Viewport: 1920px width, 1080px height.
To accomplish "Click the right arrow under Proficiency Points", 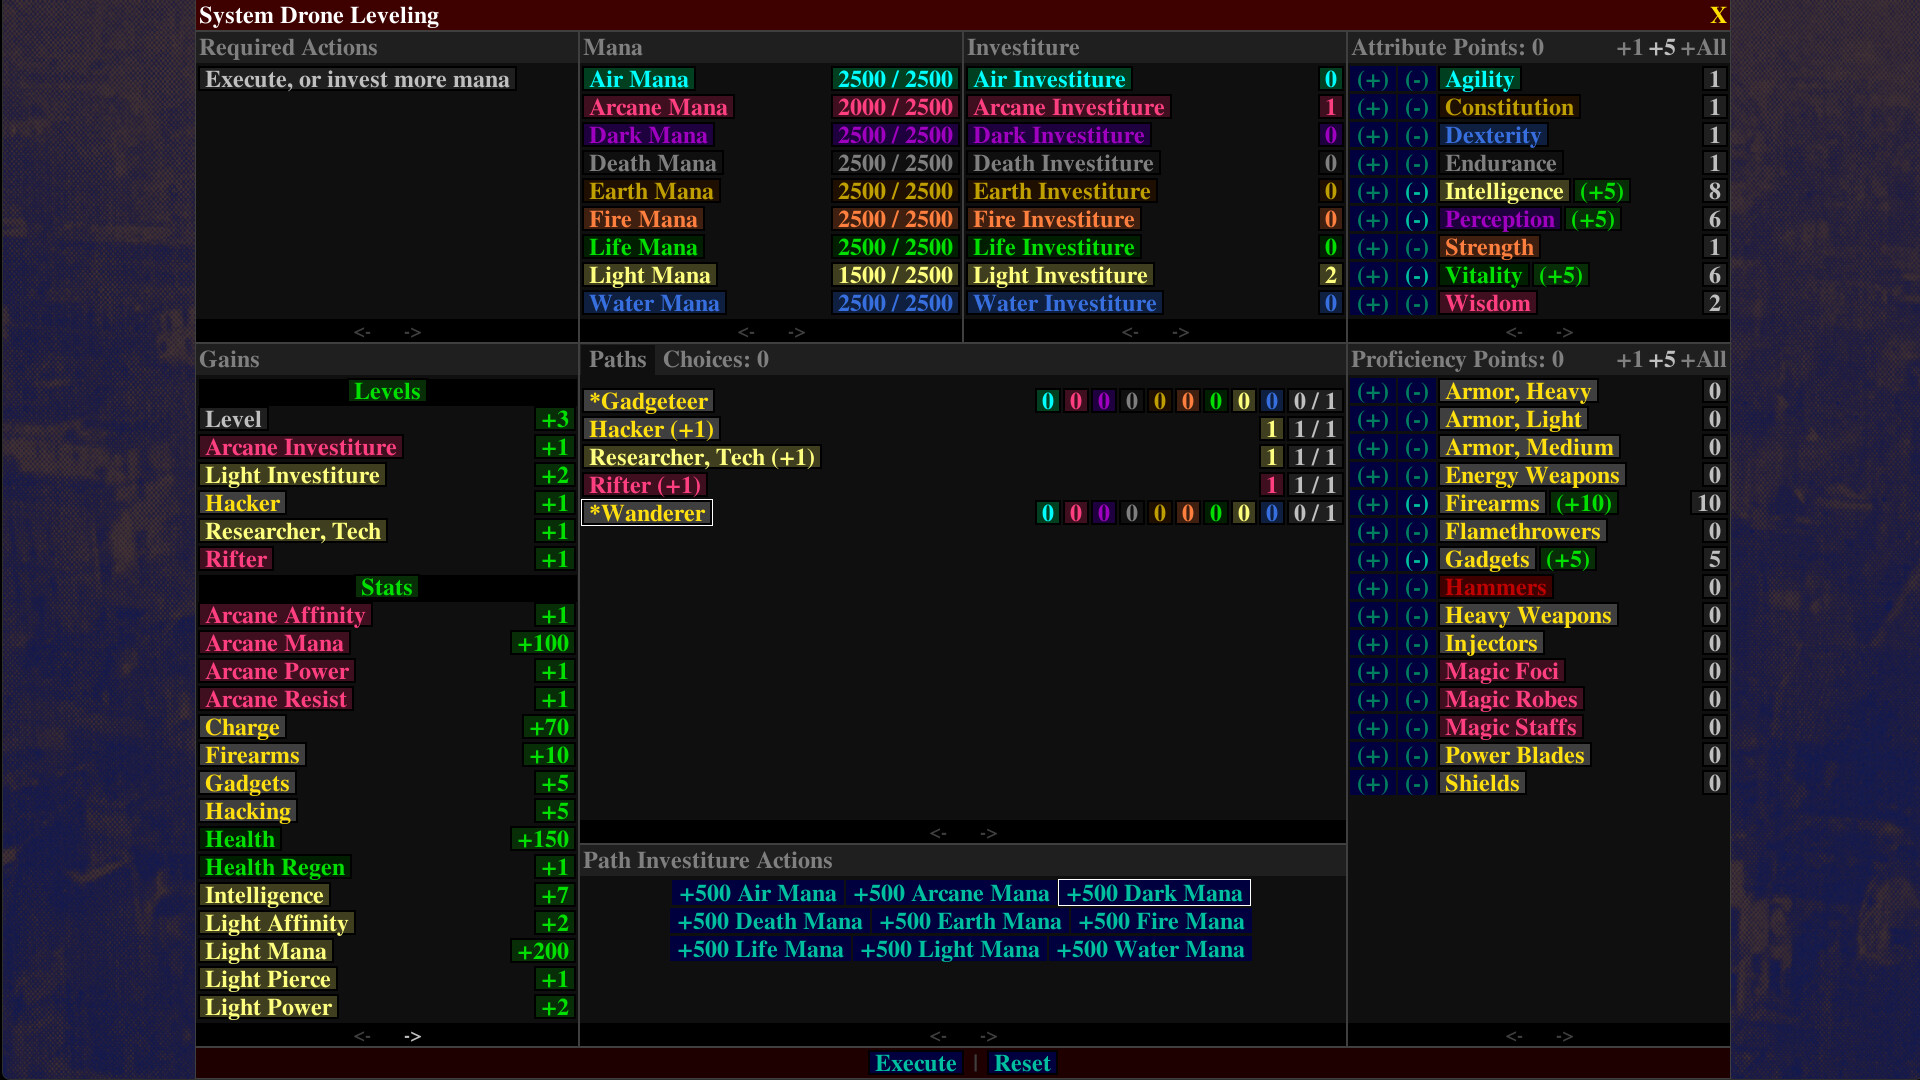I will coord(1562,1036).
